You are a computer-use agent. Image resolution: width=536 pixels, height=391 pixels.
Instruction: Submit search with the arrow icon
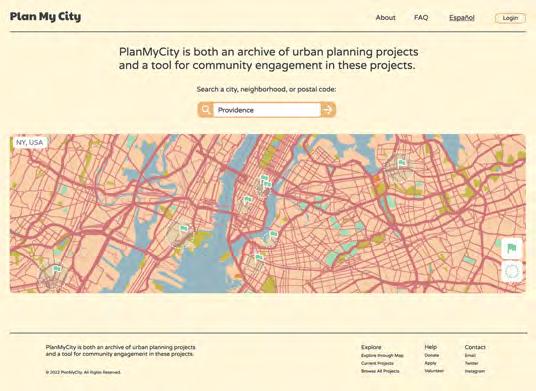click(x=328, y=110)
